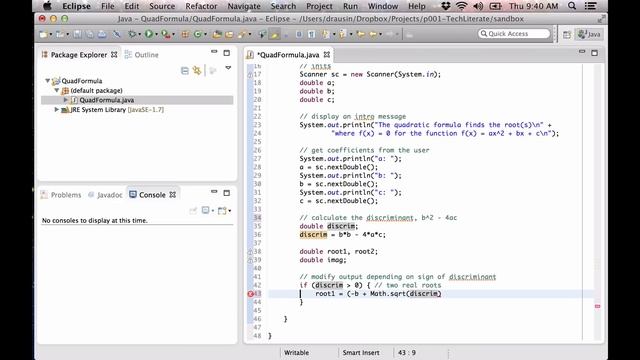Click the Open Task toolbar icon

click(x=229, y=34)
